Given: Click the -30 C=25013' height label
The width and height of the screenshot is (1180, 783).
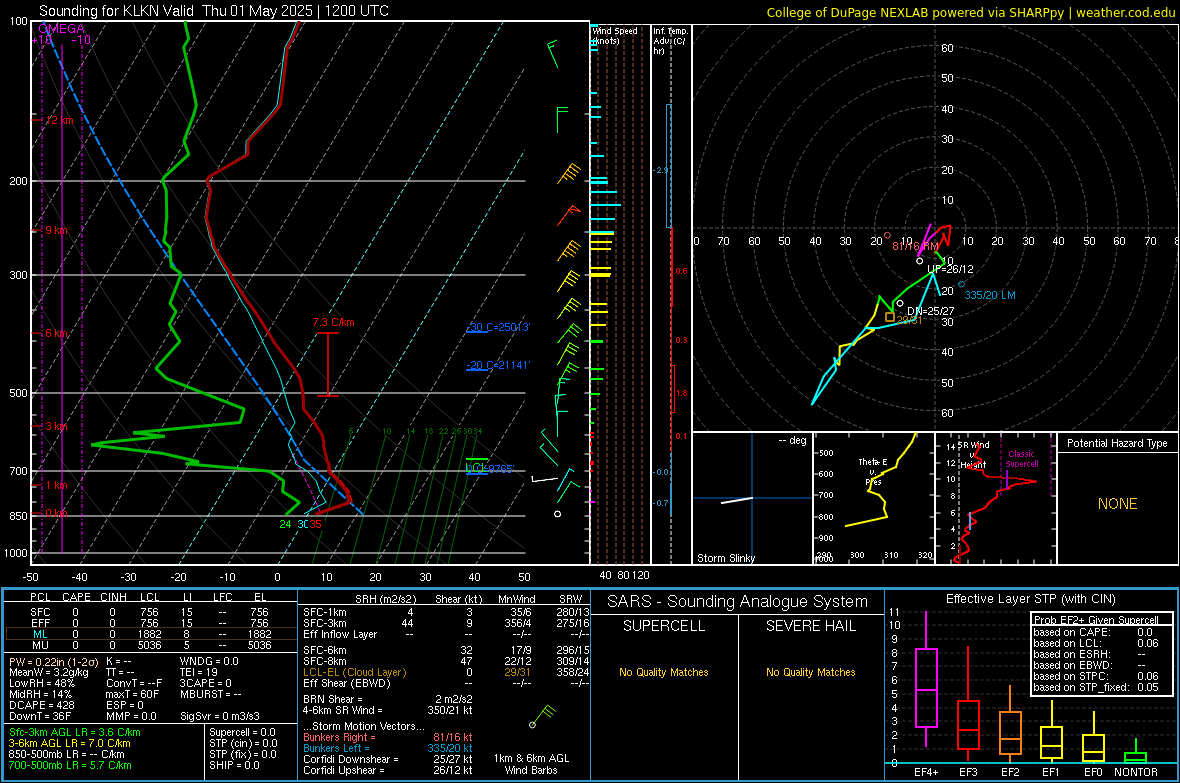Looking at the screenshot, I should 498,328.
